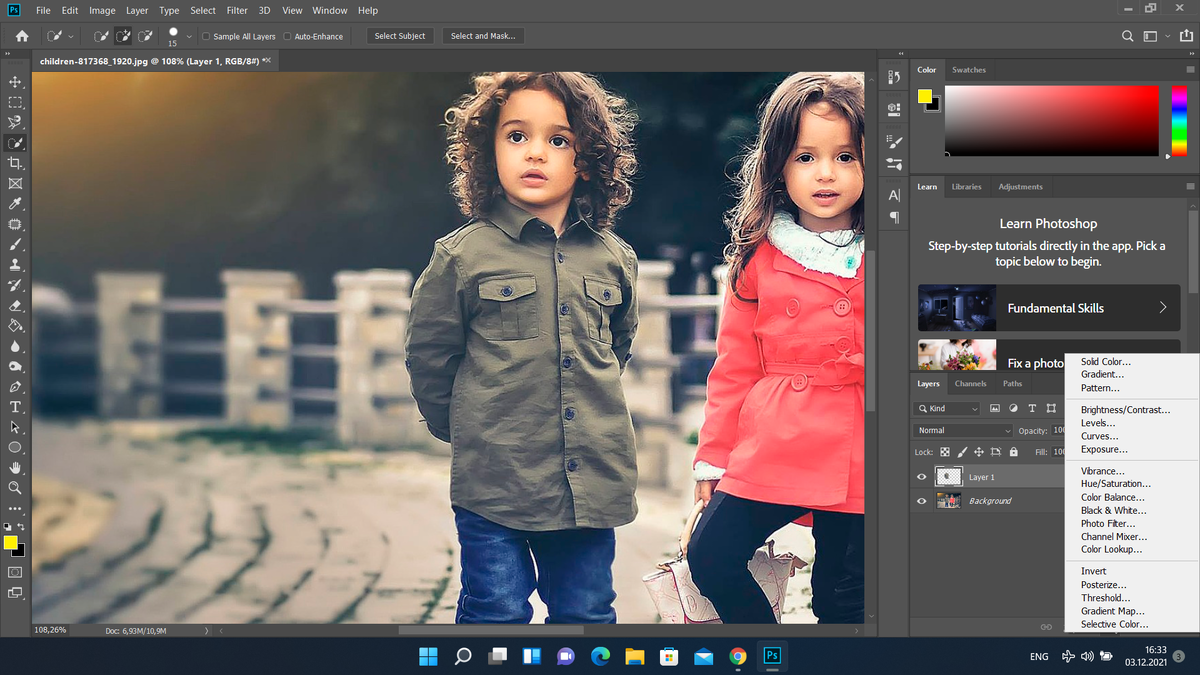Select the Zoom tool in toolbar
Viewport: 1200px width, 675px height.
pos(15,488)
